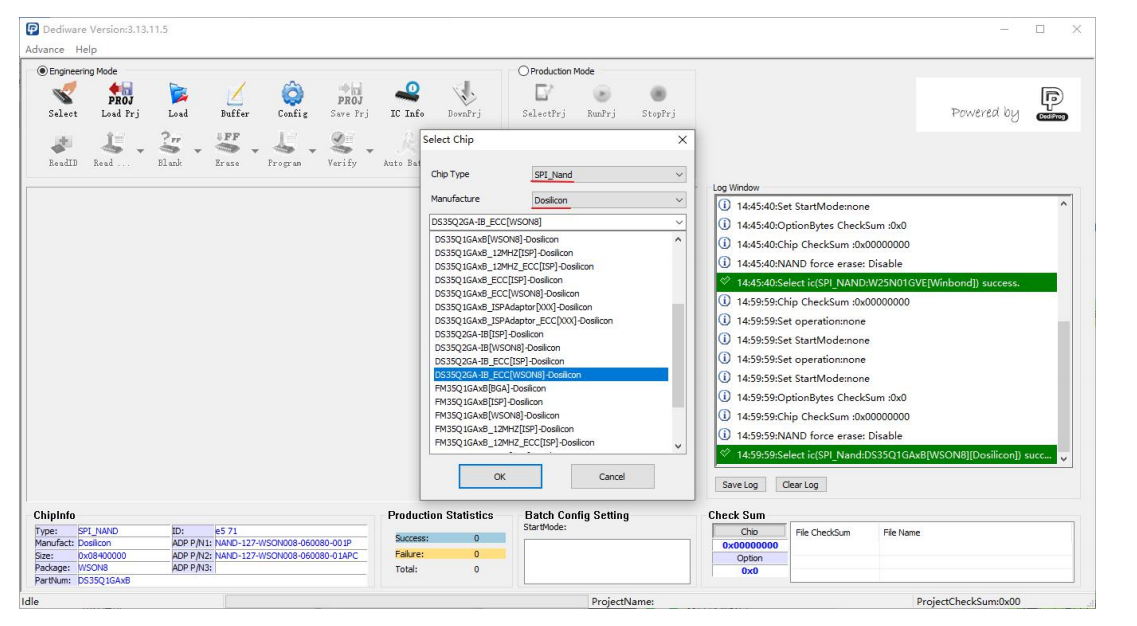Open the Manufacture dropdown
Viewport: 1137px width, 626px height.
click(x=608, y=200)
